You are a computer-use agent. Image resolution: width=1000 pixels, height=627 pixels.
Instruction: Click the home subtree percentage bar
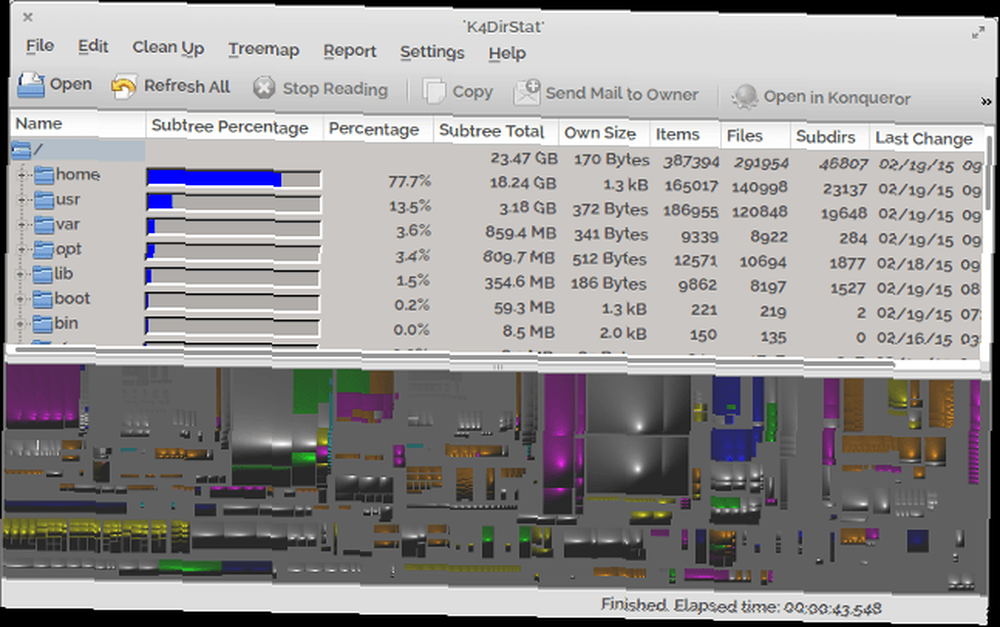tap(233, 179)
